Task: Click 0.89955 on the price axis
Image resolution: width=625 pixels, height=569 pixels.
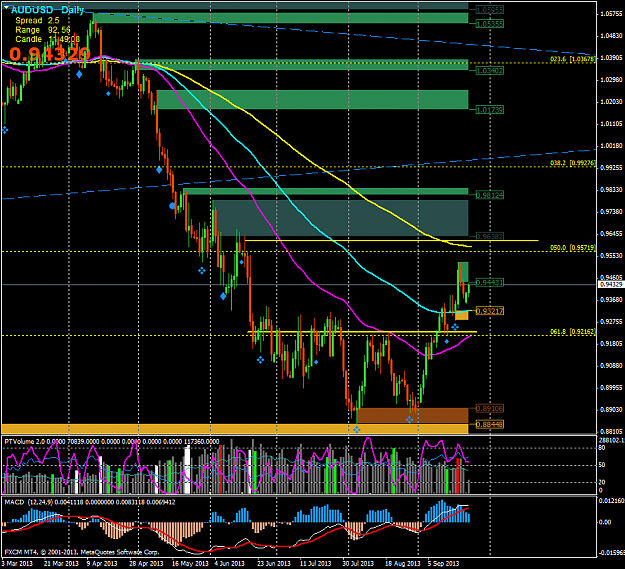Action: click(x=611, y=387)
